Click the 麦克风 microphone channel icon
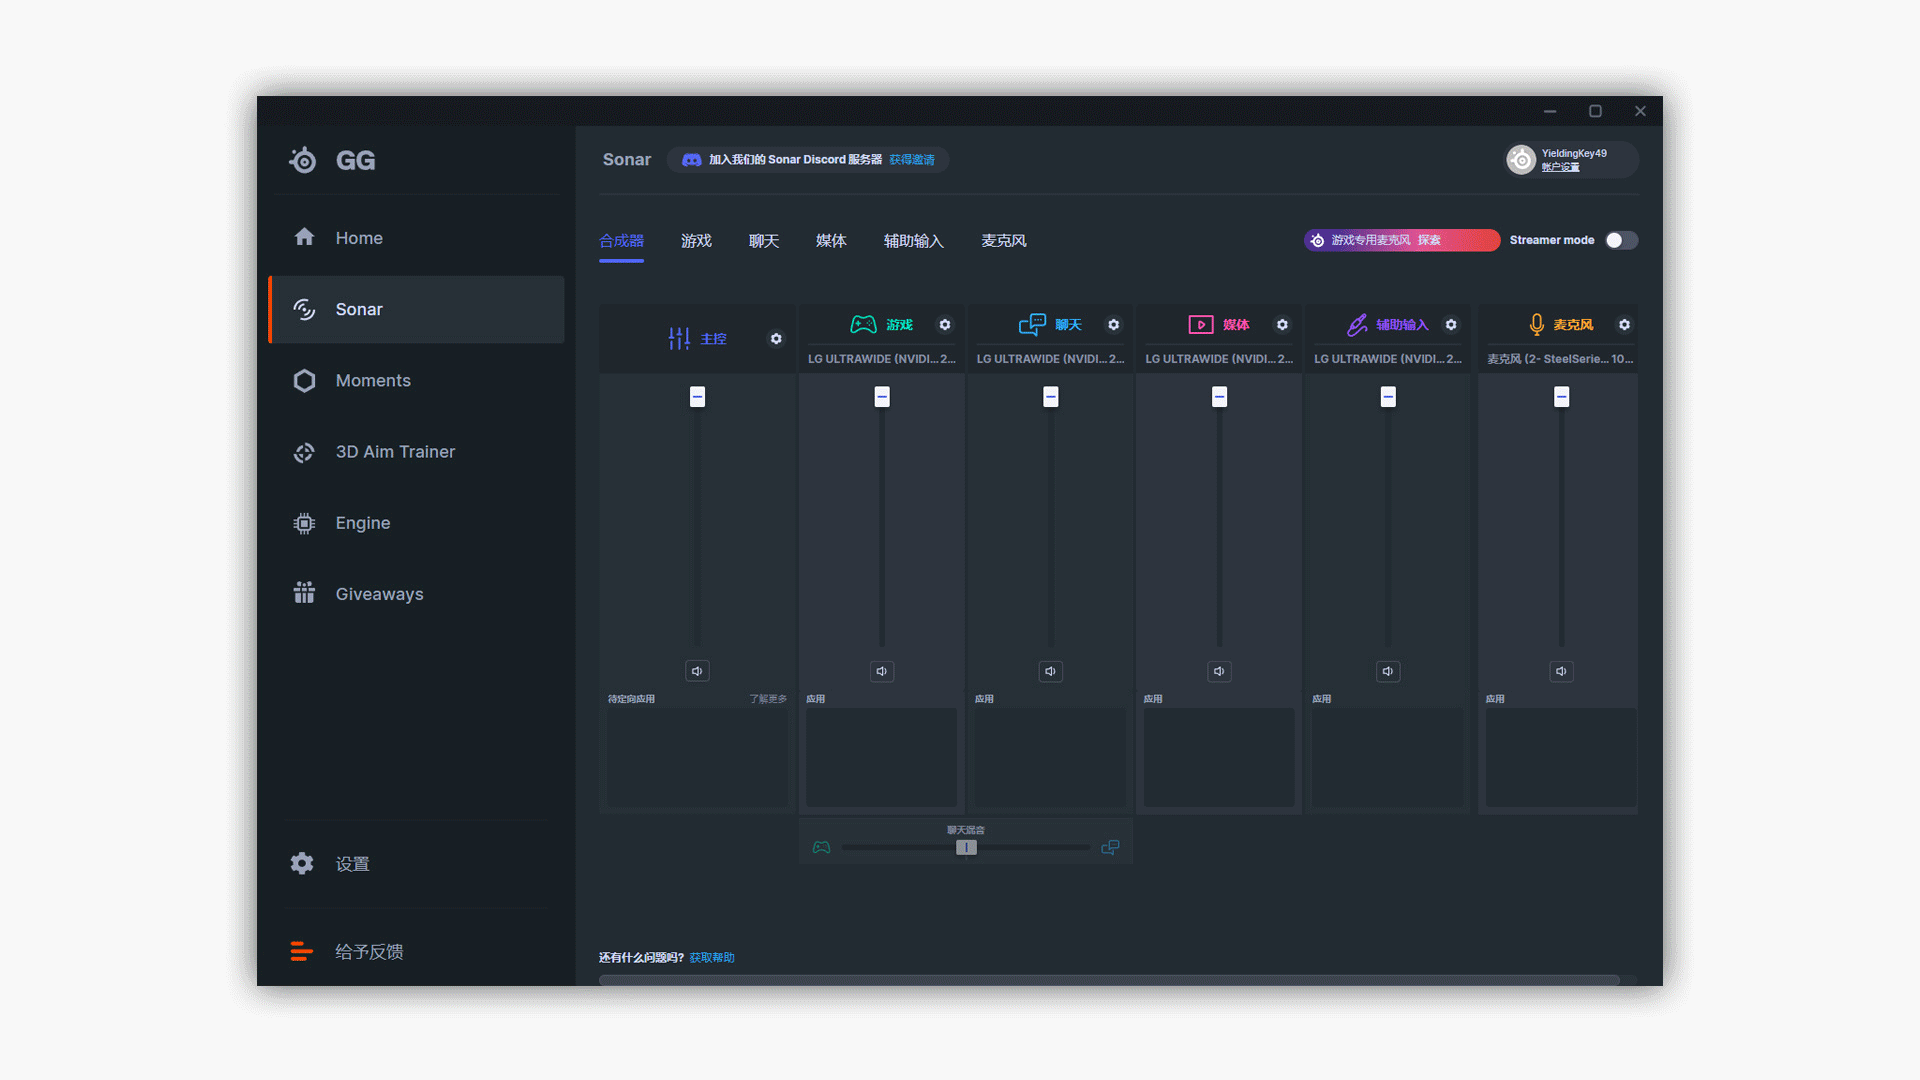Image resolution: width=1920 pixels, height=1080 pixels. click(1537, 324)
